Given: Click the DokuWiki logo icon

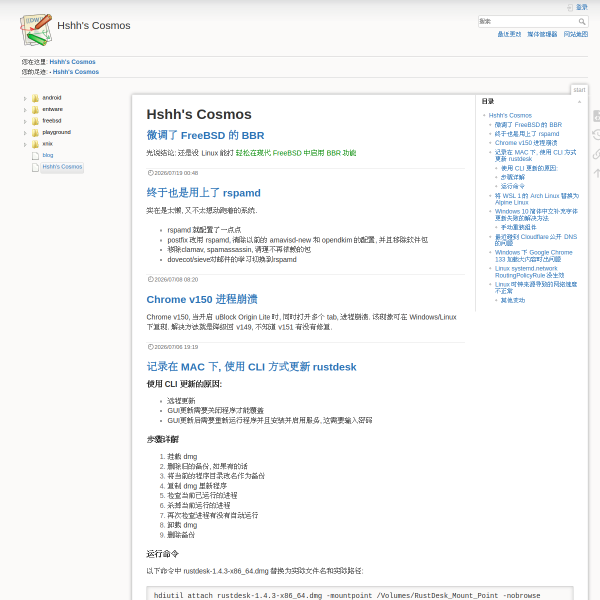Looking at the screenshot, I should click(36, 29).
